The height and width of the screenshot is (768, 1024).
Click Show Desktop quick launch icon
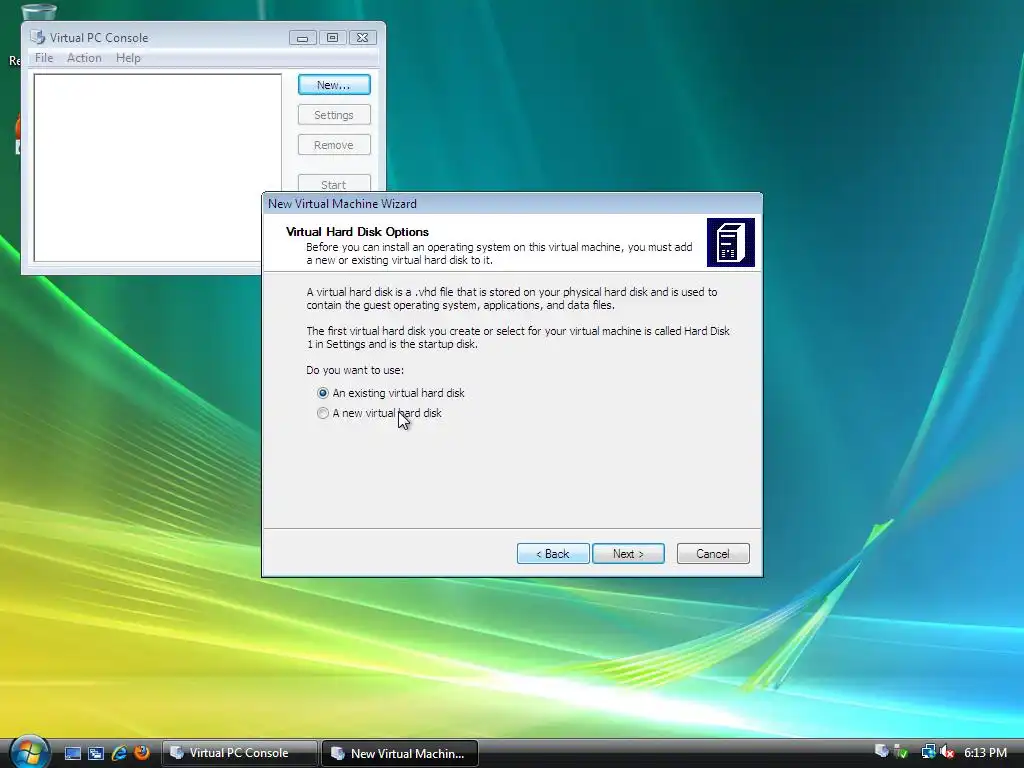72,753
